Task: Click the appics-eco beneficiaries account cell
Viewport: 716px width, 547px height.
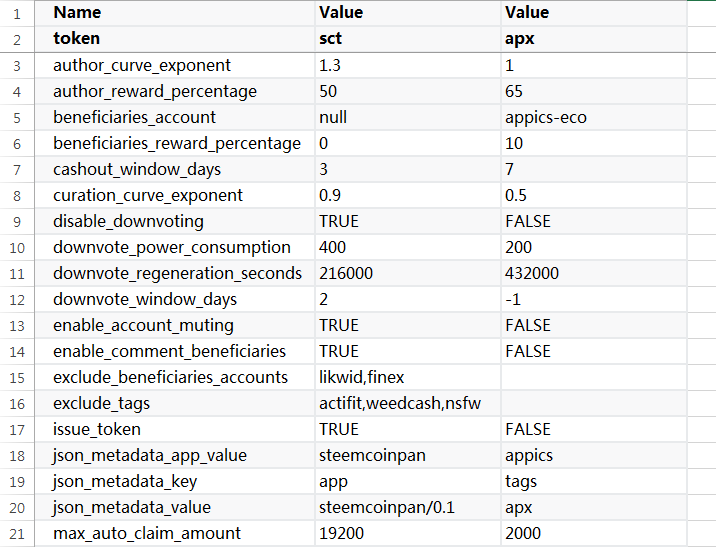Action: (x=546, y=117)
